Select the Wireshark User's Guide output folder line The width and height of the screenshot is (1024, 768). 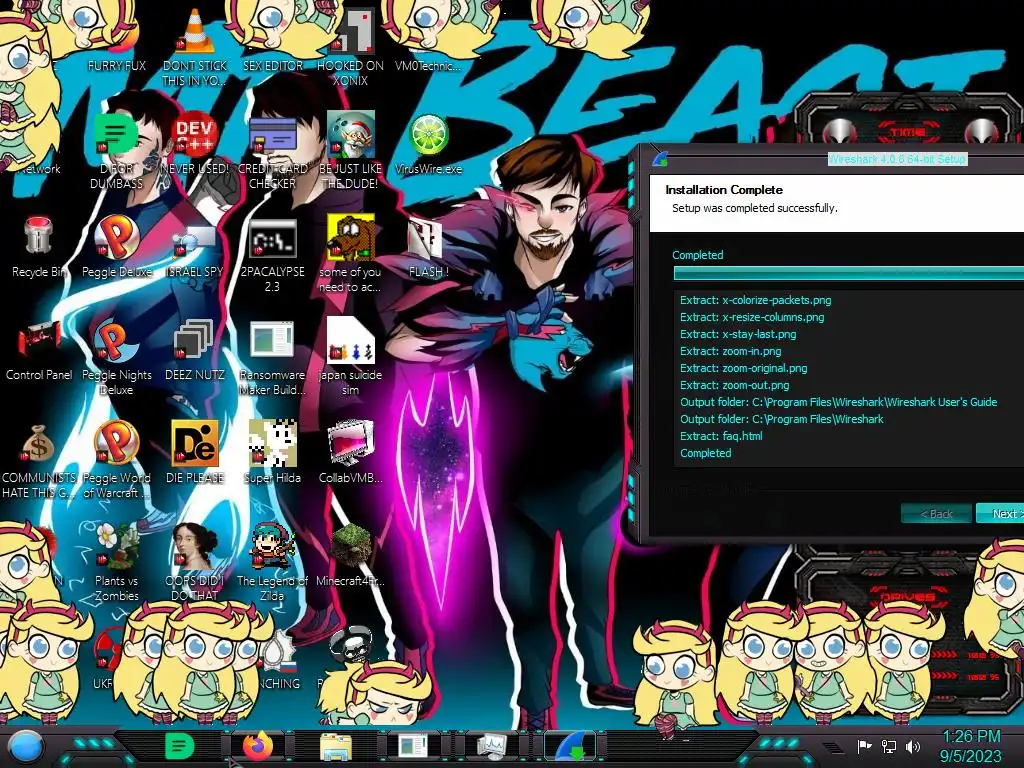point(839,402)
